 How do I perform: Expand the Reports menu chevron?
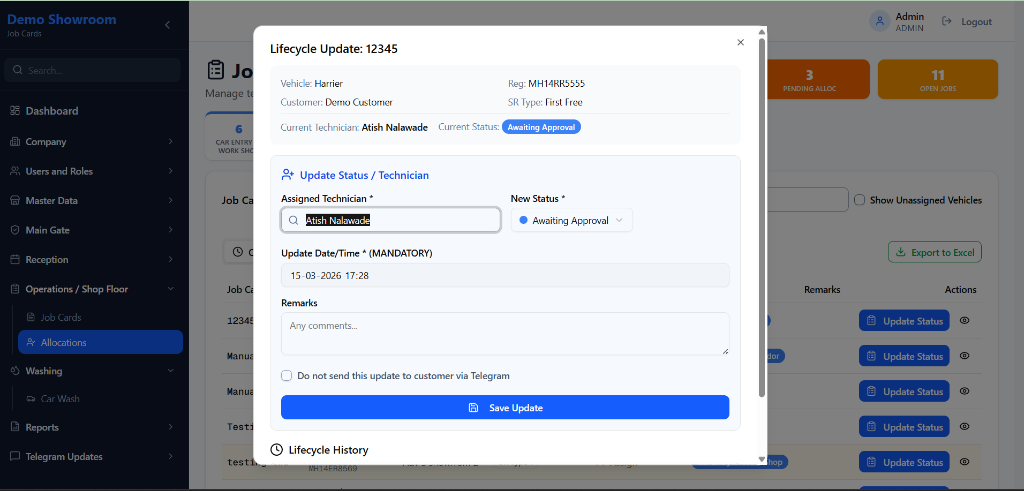(x=171, y=427)
